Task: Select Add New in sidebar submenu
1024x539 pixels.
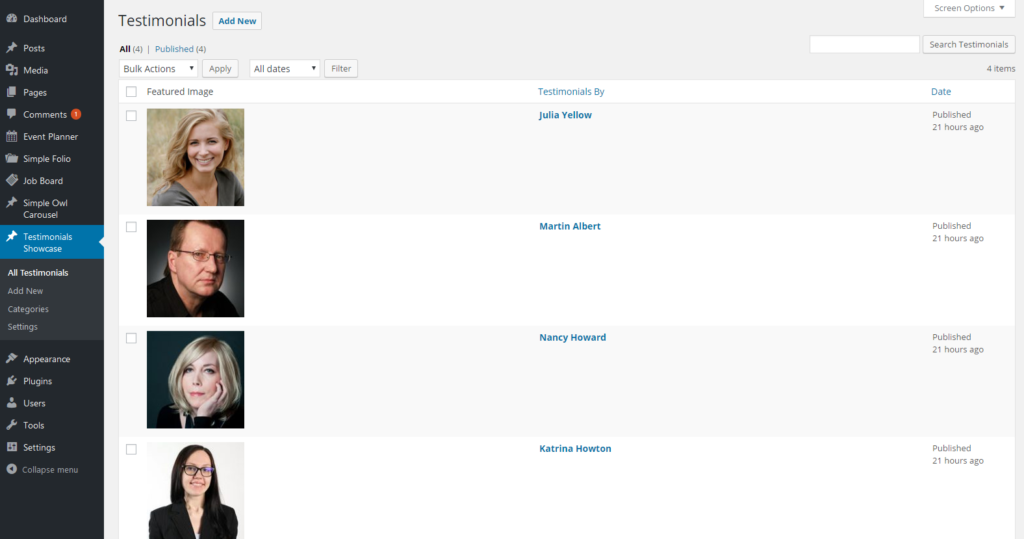Action: pyautogui.click(x=25, y=291)
